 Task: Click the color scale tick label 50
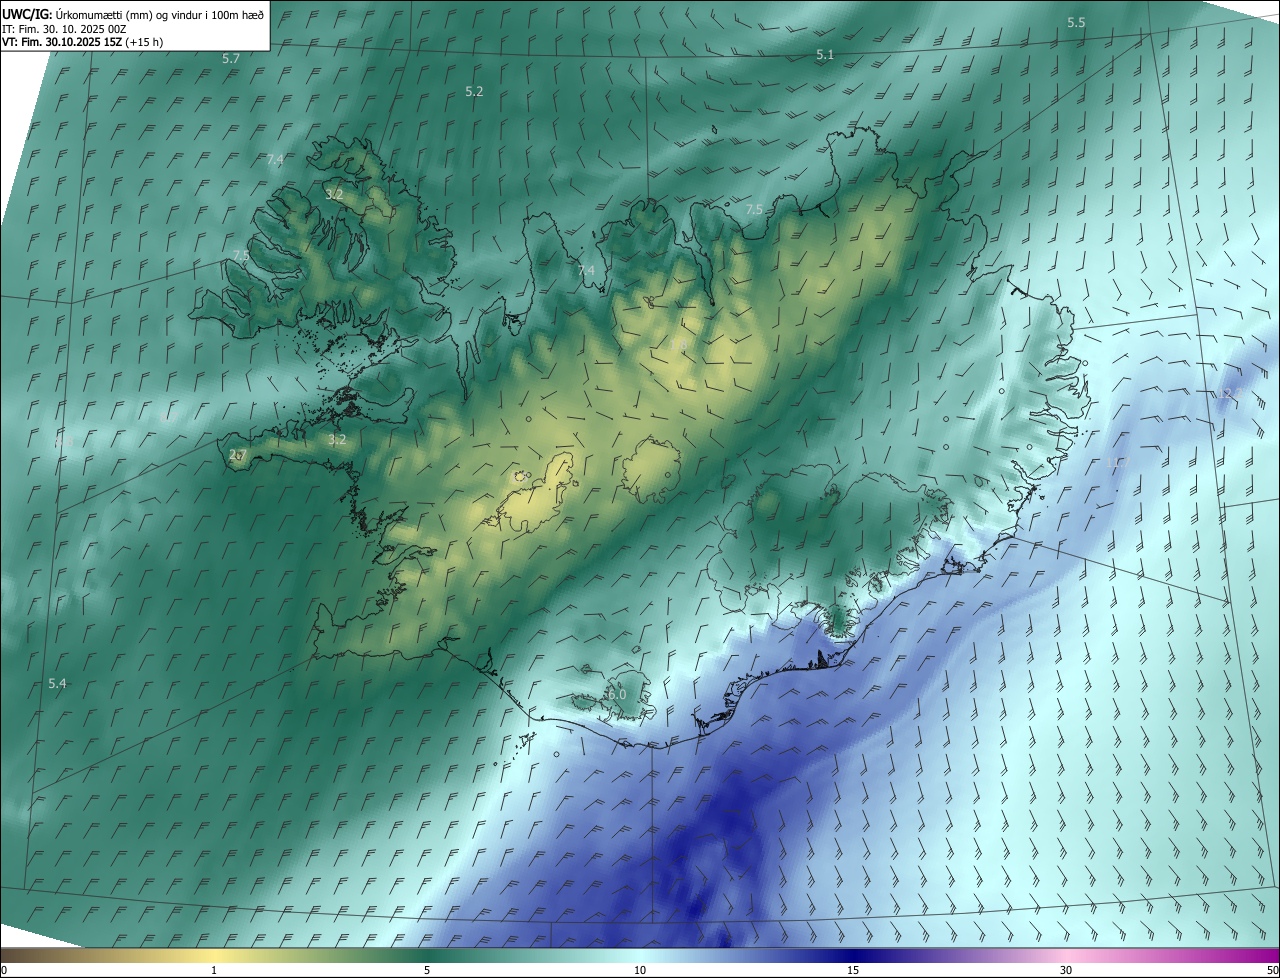point(1272,971)
